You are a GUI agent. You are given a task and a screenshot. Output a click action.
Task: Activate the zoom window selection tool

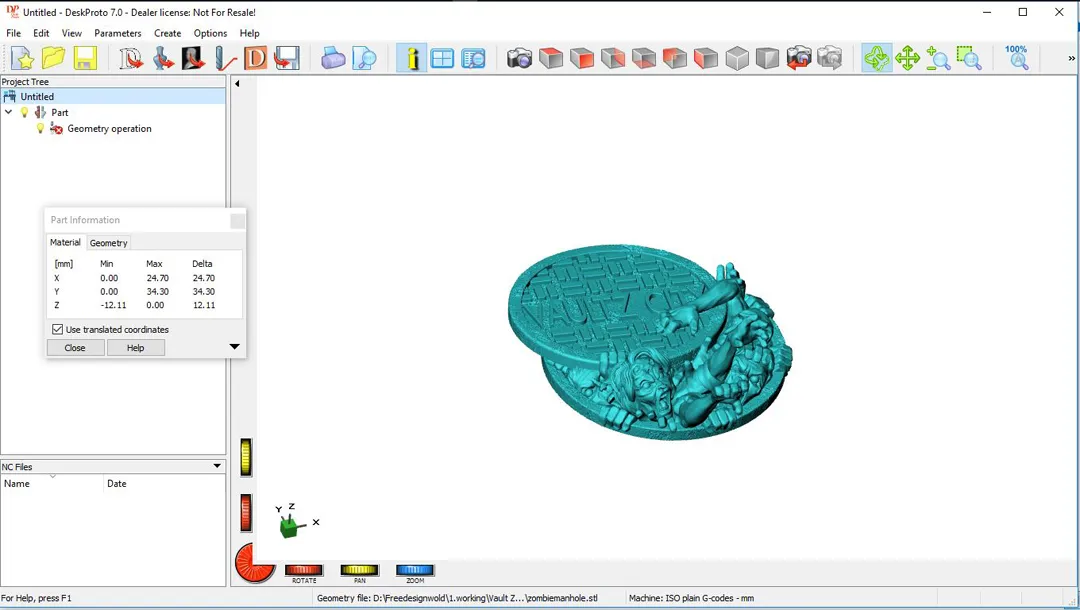point(970,59)
